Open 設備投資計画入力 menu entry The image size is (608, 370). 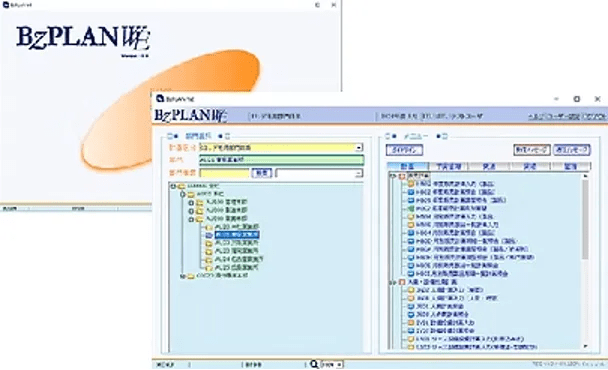445,323
